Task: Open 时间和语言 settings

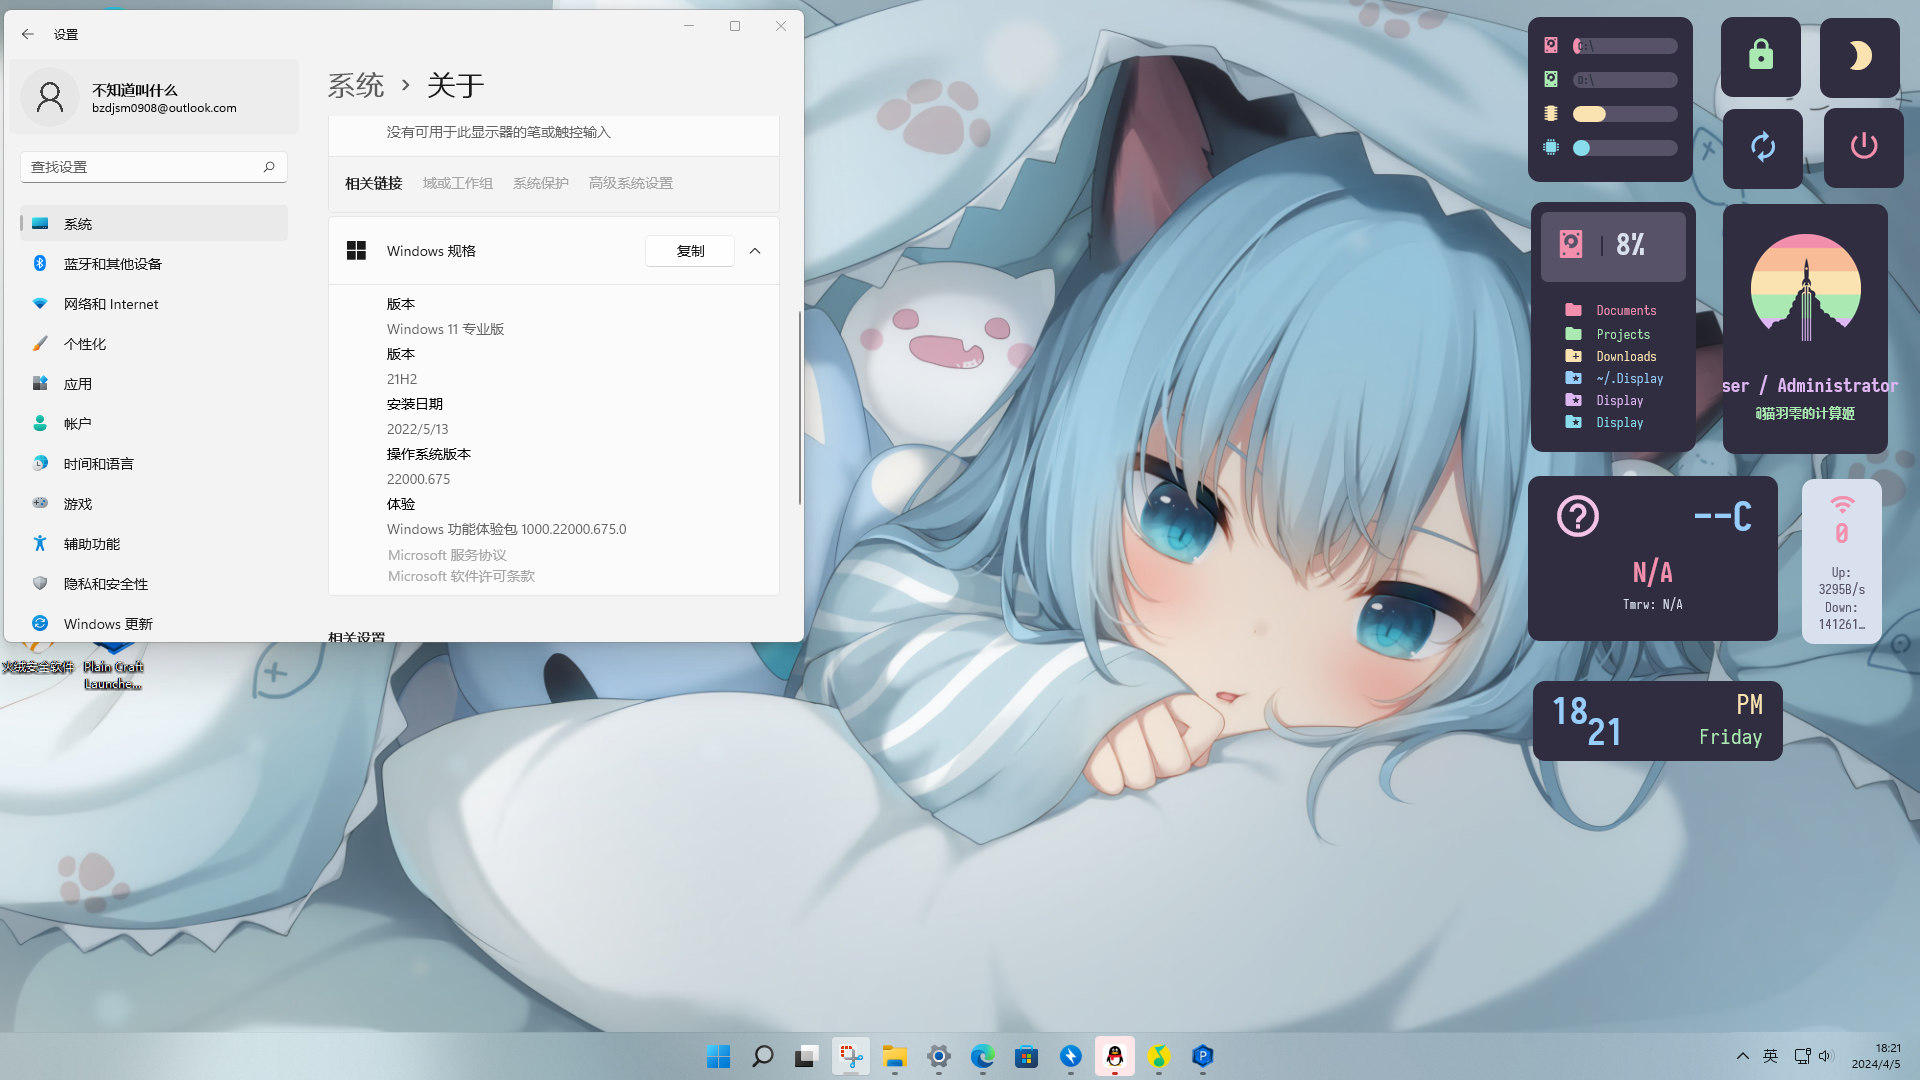Action: pyautogui.click(x=153, y=464)
